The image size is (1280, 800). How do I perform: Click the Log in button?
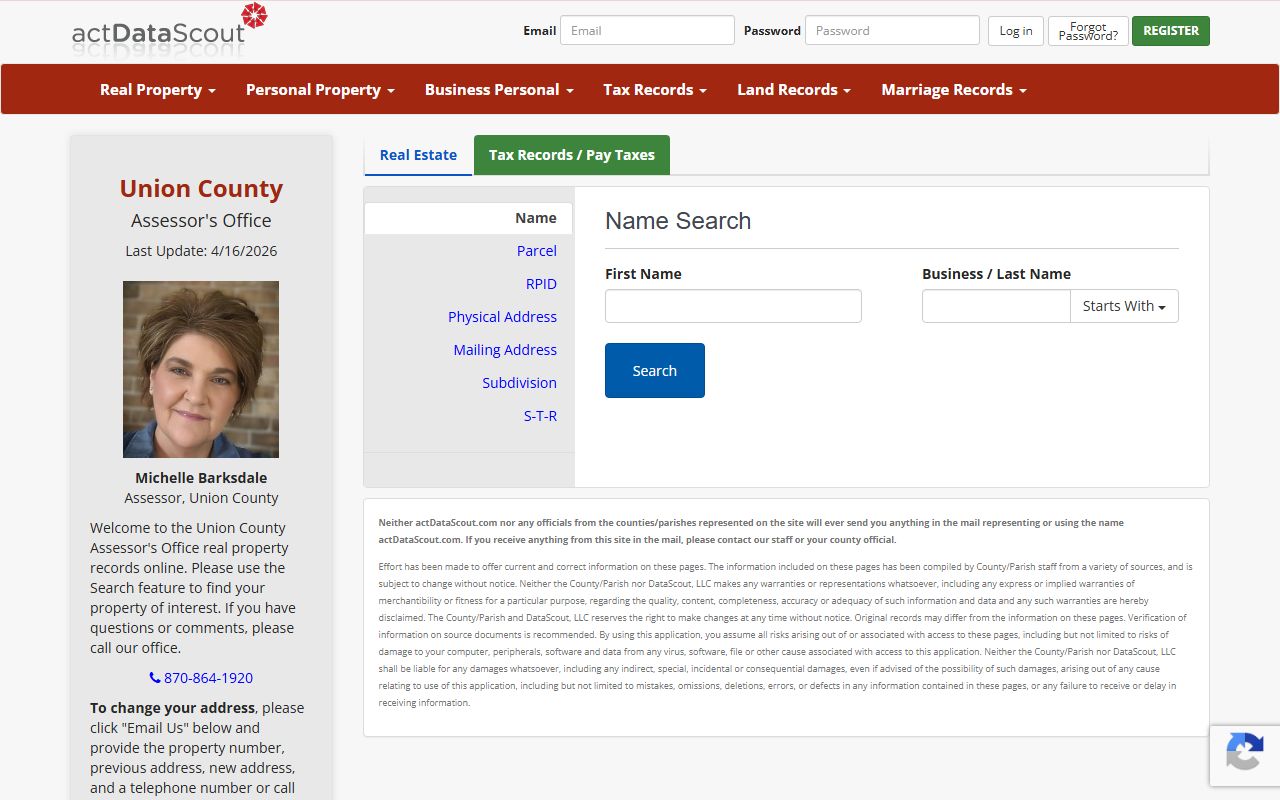[1016, 31]
